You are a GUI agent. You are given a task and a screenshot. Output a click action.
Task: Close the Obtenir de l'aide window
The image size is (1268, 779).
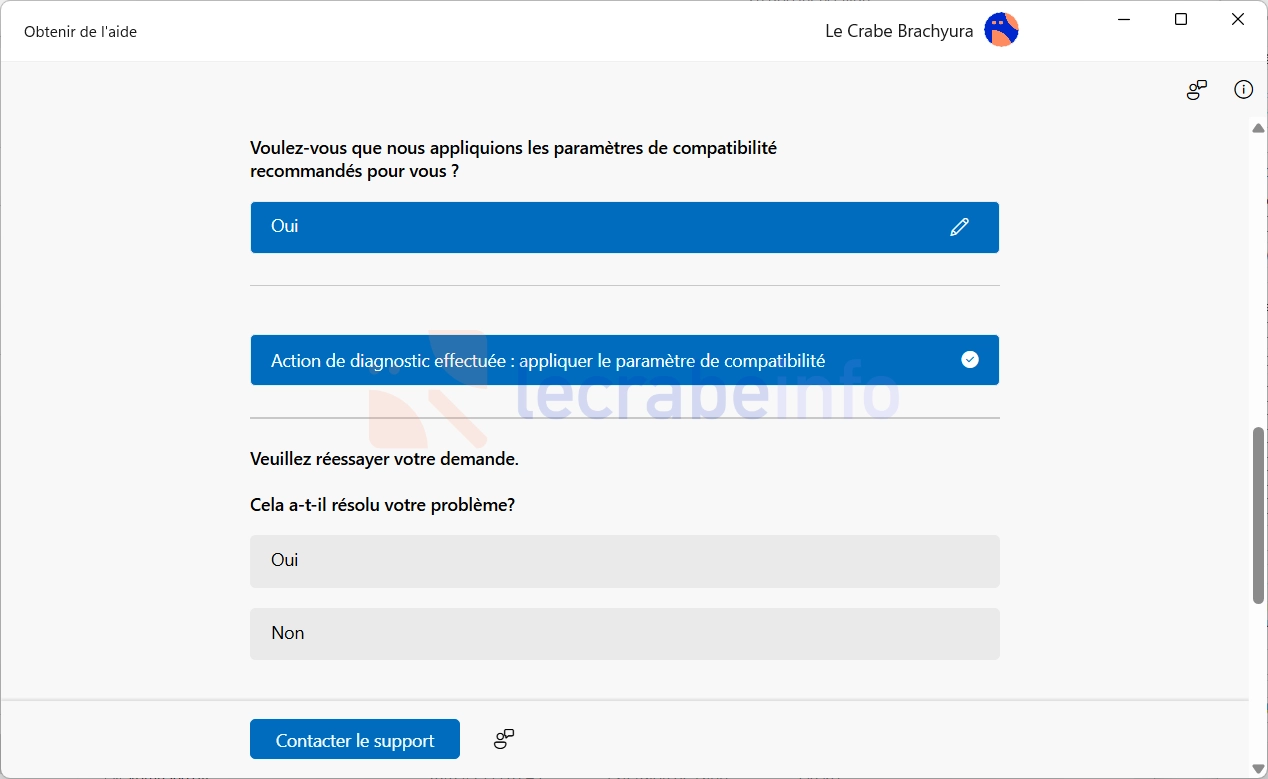pos(1238,20)
